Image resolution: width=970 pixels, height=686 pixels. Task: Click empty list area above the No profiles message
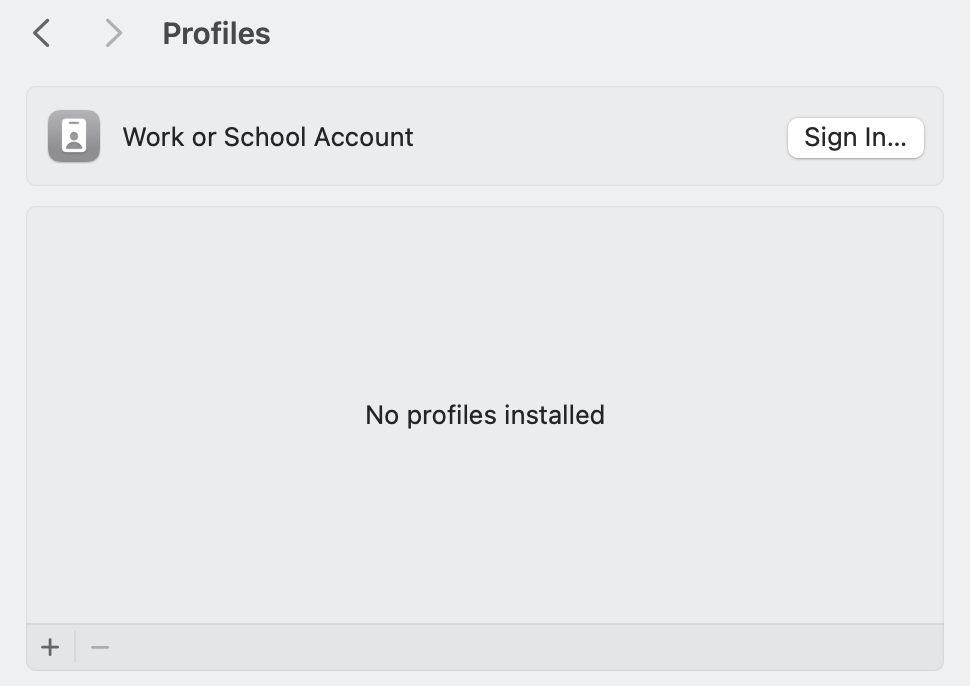pos(485,300)
